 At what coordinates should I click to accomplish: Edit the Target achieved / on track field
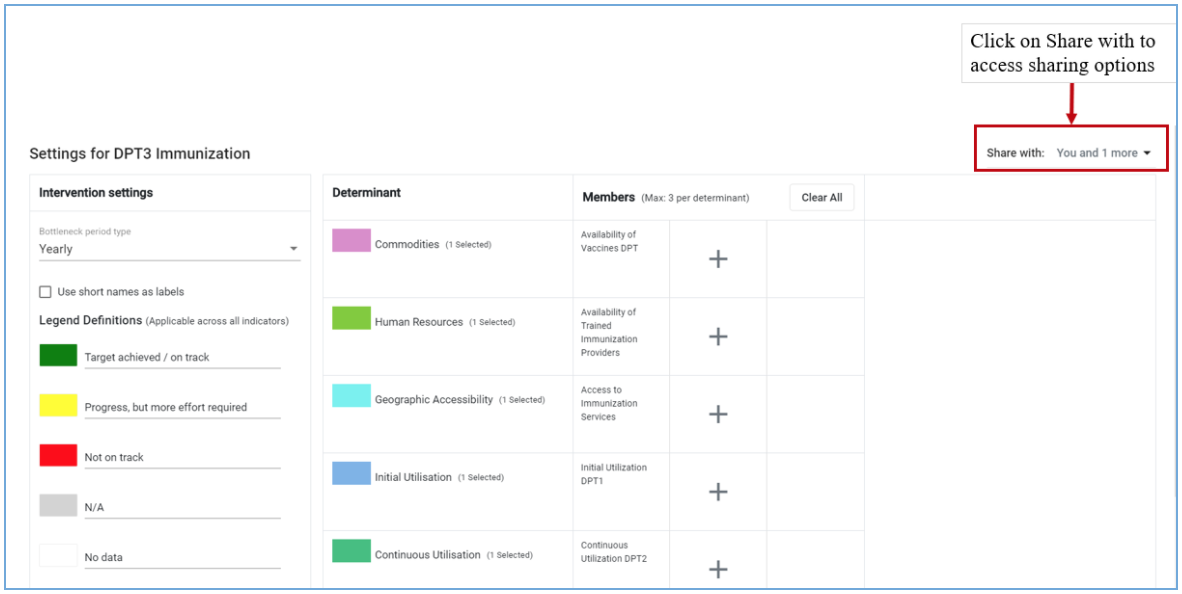(x=182, y=357)
